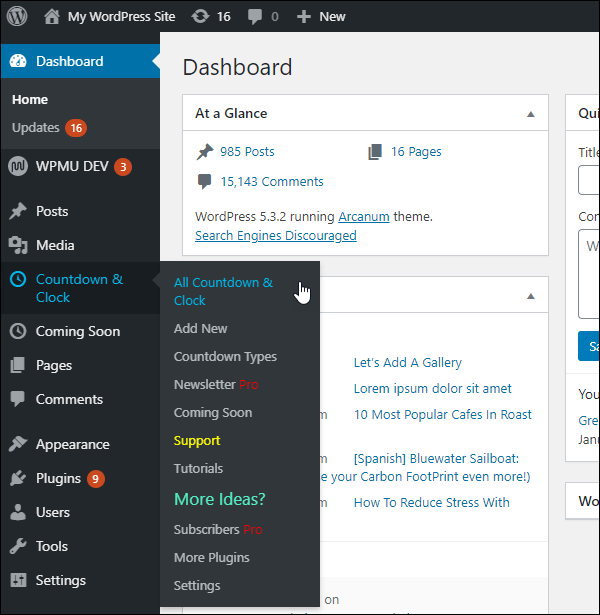Screen dimensions: 600x615
Task: Click My WordPress Site name in admin bar
Action: 122,16
